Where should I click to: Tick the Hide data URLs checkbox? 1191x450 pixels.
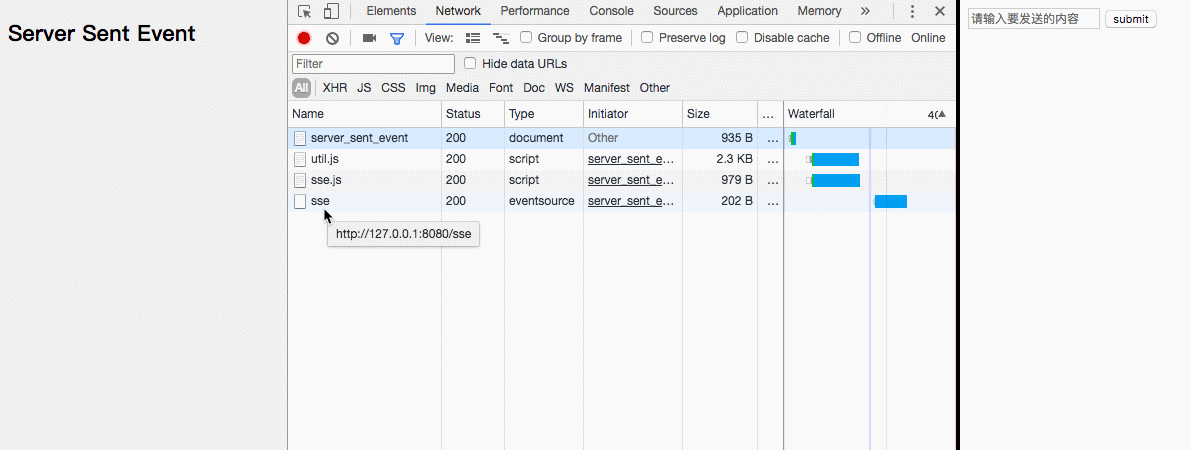coord(470,64)
